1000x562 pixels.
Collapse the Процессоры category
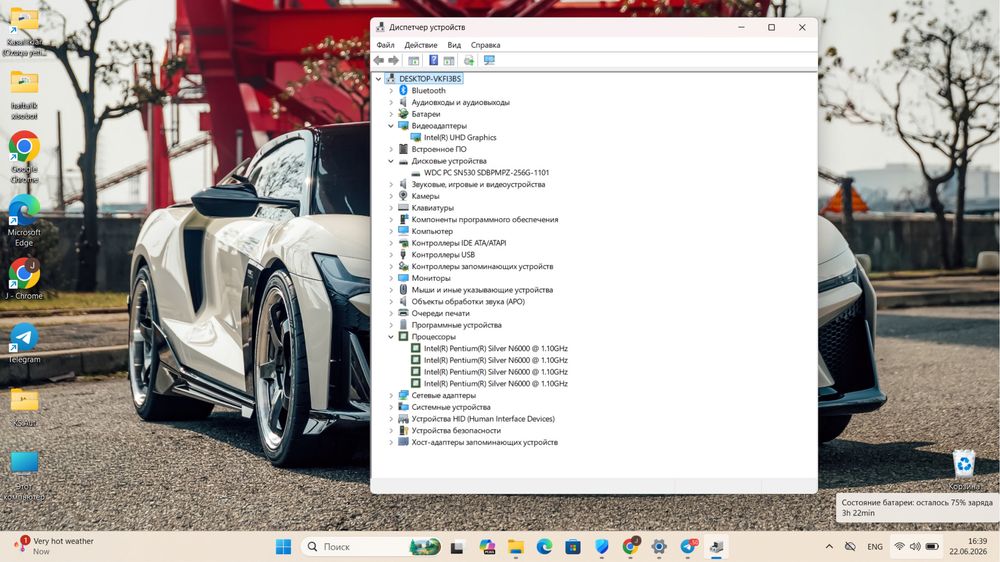391,337
